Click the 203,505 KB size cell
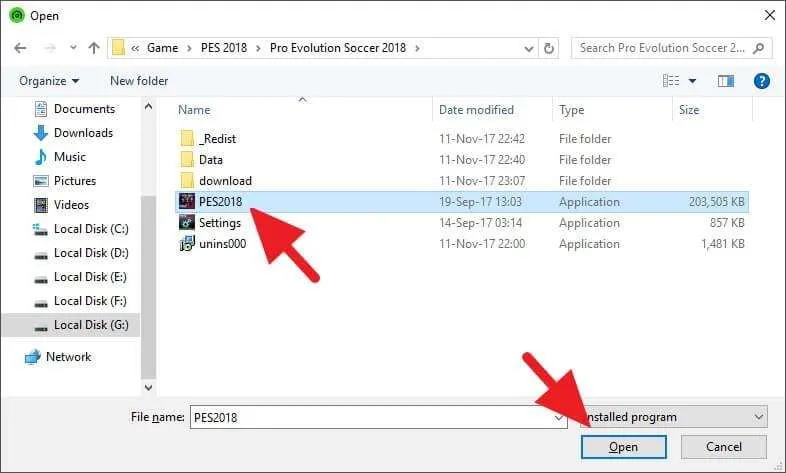Screen dimensions: 786x473 [716, 202]
